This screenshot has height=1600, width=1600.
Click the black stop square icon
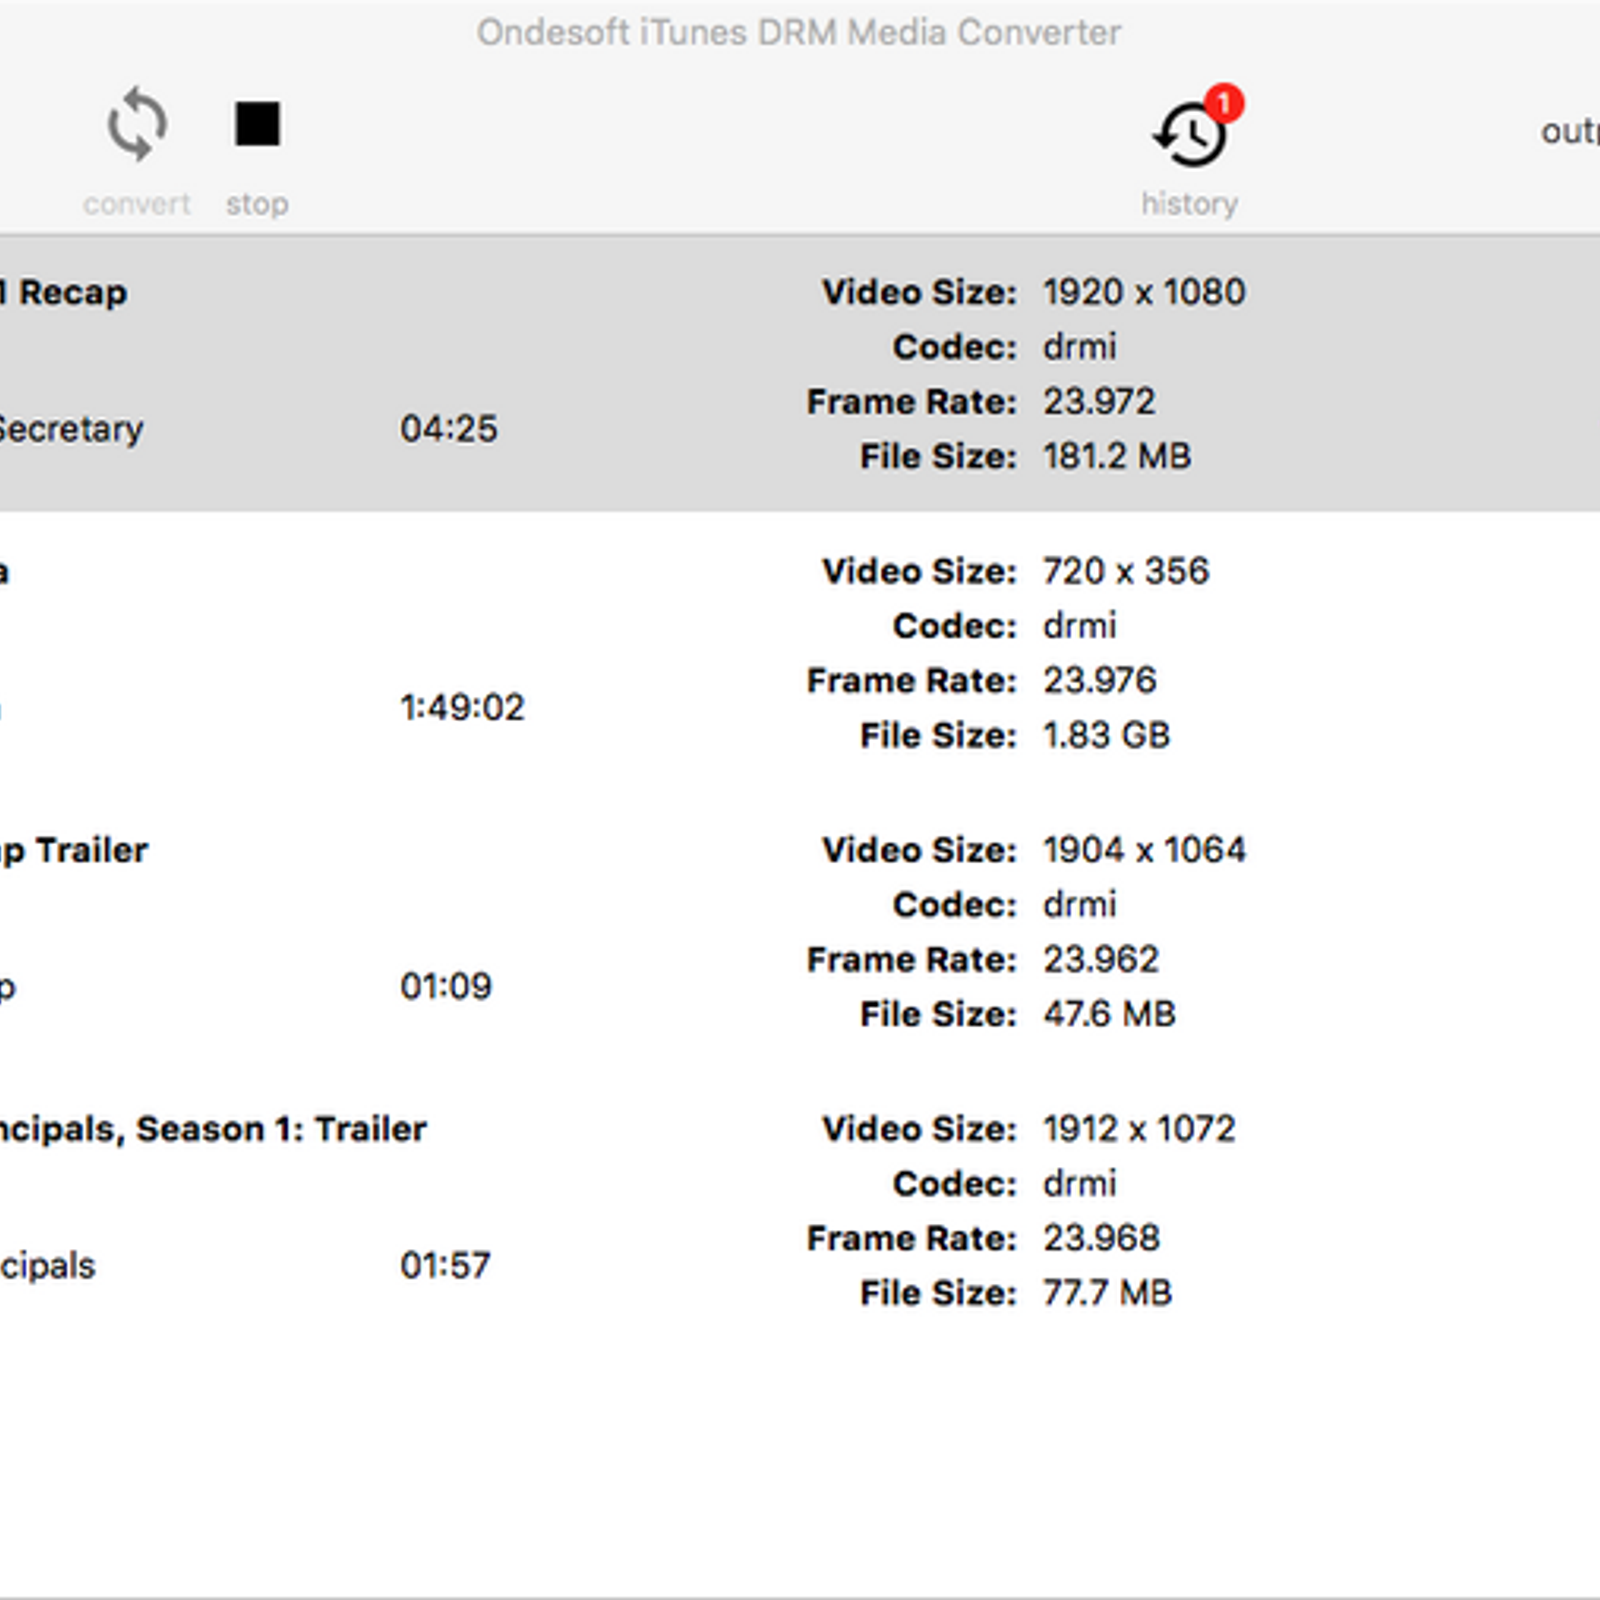tap(257, 124)
